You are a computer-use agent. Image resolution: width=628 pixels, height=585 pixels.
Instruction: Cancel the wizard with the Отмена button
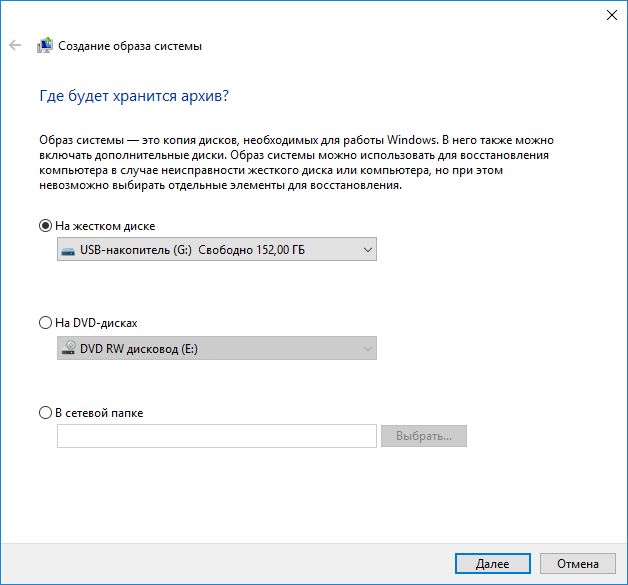pos(578,564)
